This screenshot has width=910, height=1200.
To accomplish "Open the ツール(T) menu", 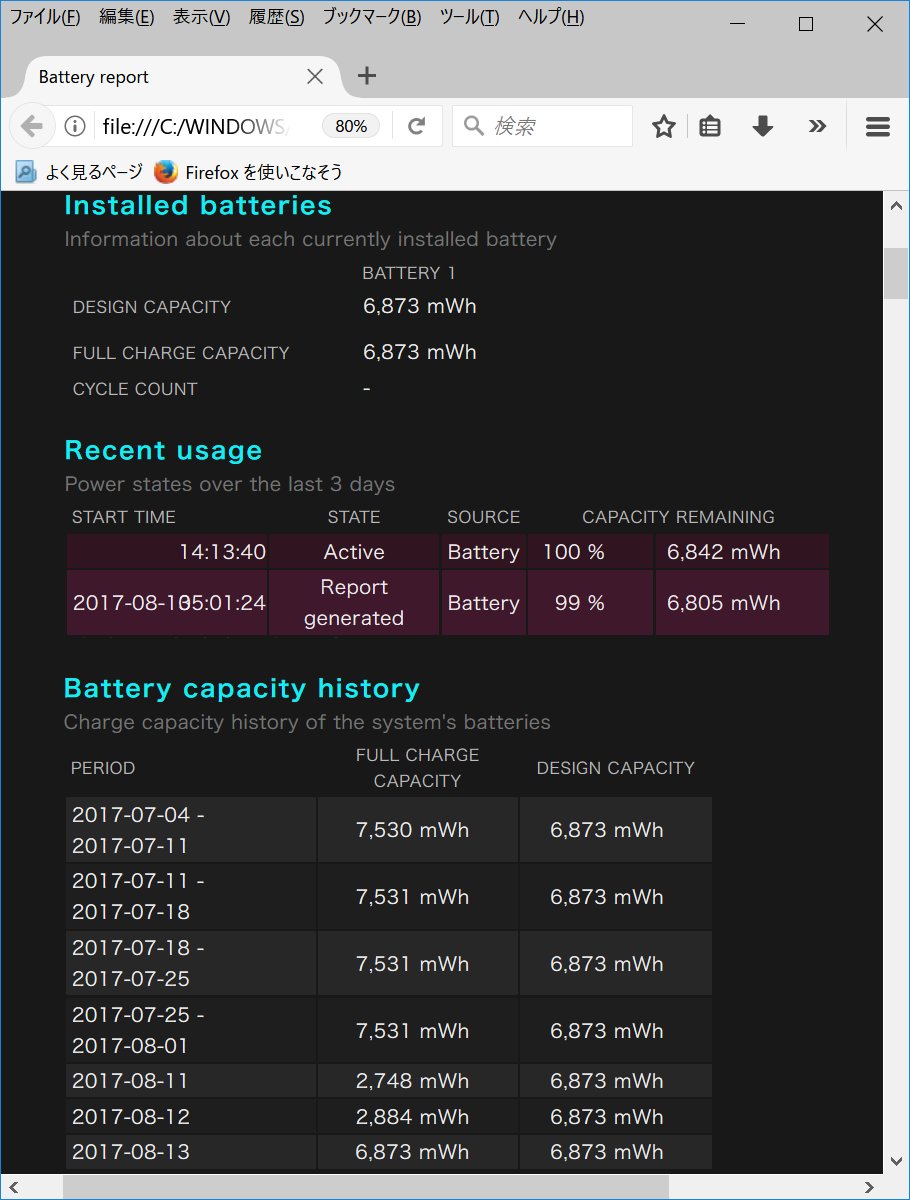I will (470, 17).
